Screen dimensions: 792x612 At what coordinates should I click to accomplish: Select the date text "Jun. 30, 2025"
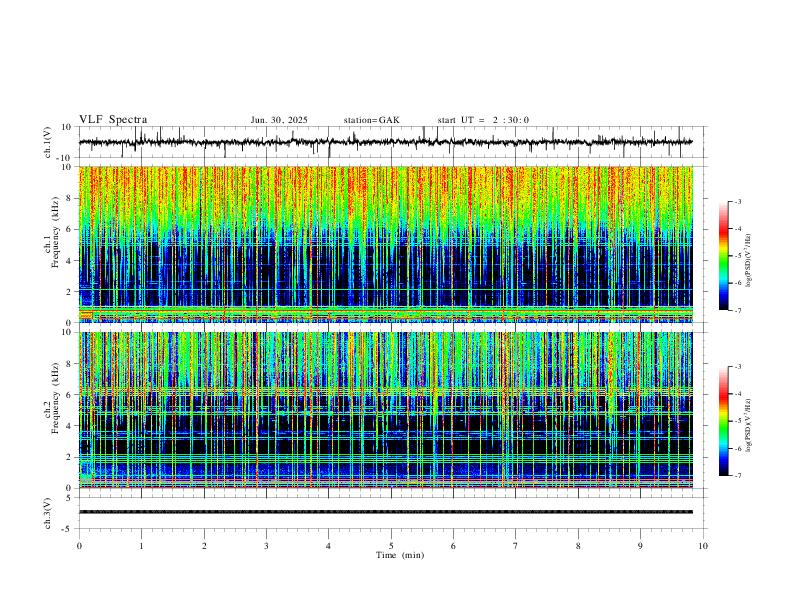click(x=279, y=120)
